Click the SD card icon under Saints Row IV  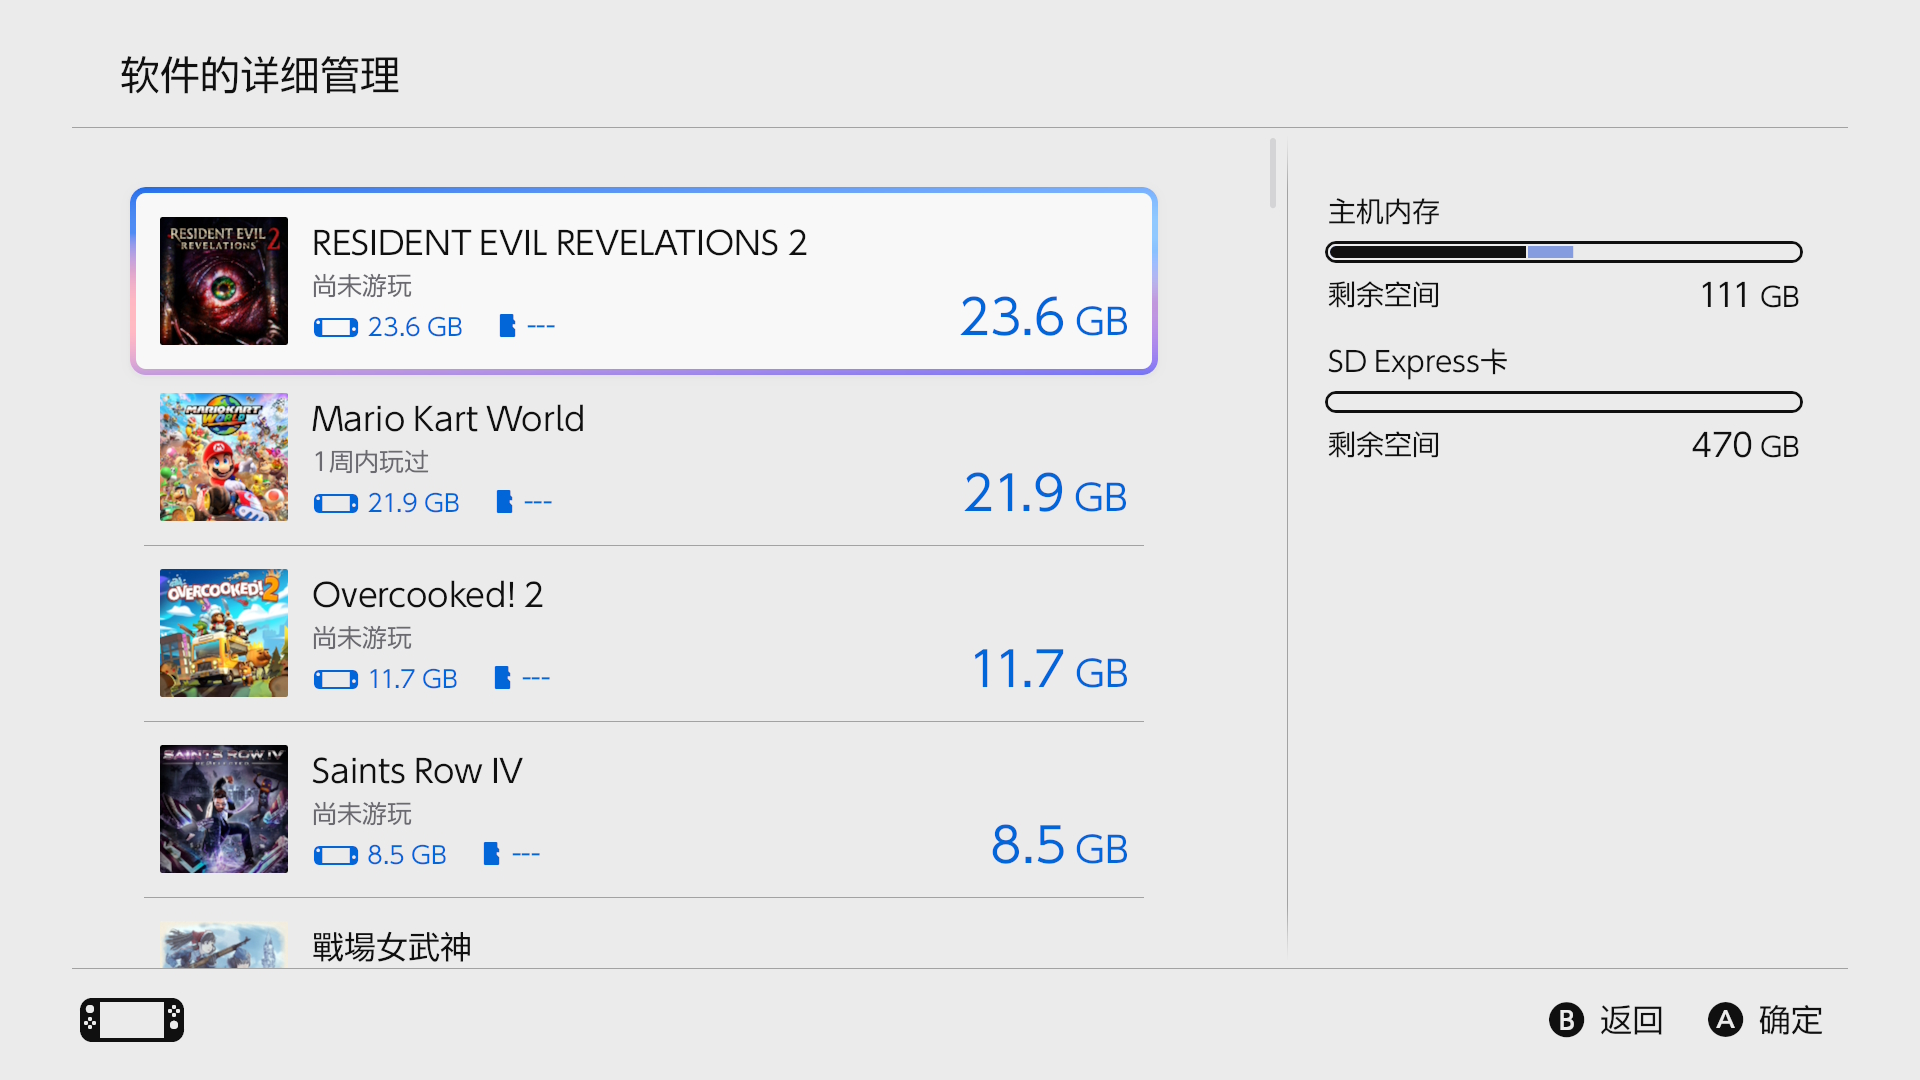[491, 854]
